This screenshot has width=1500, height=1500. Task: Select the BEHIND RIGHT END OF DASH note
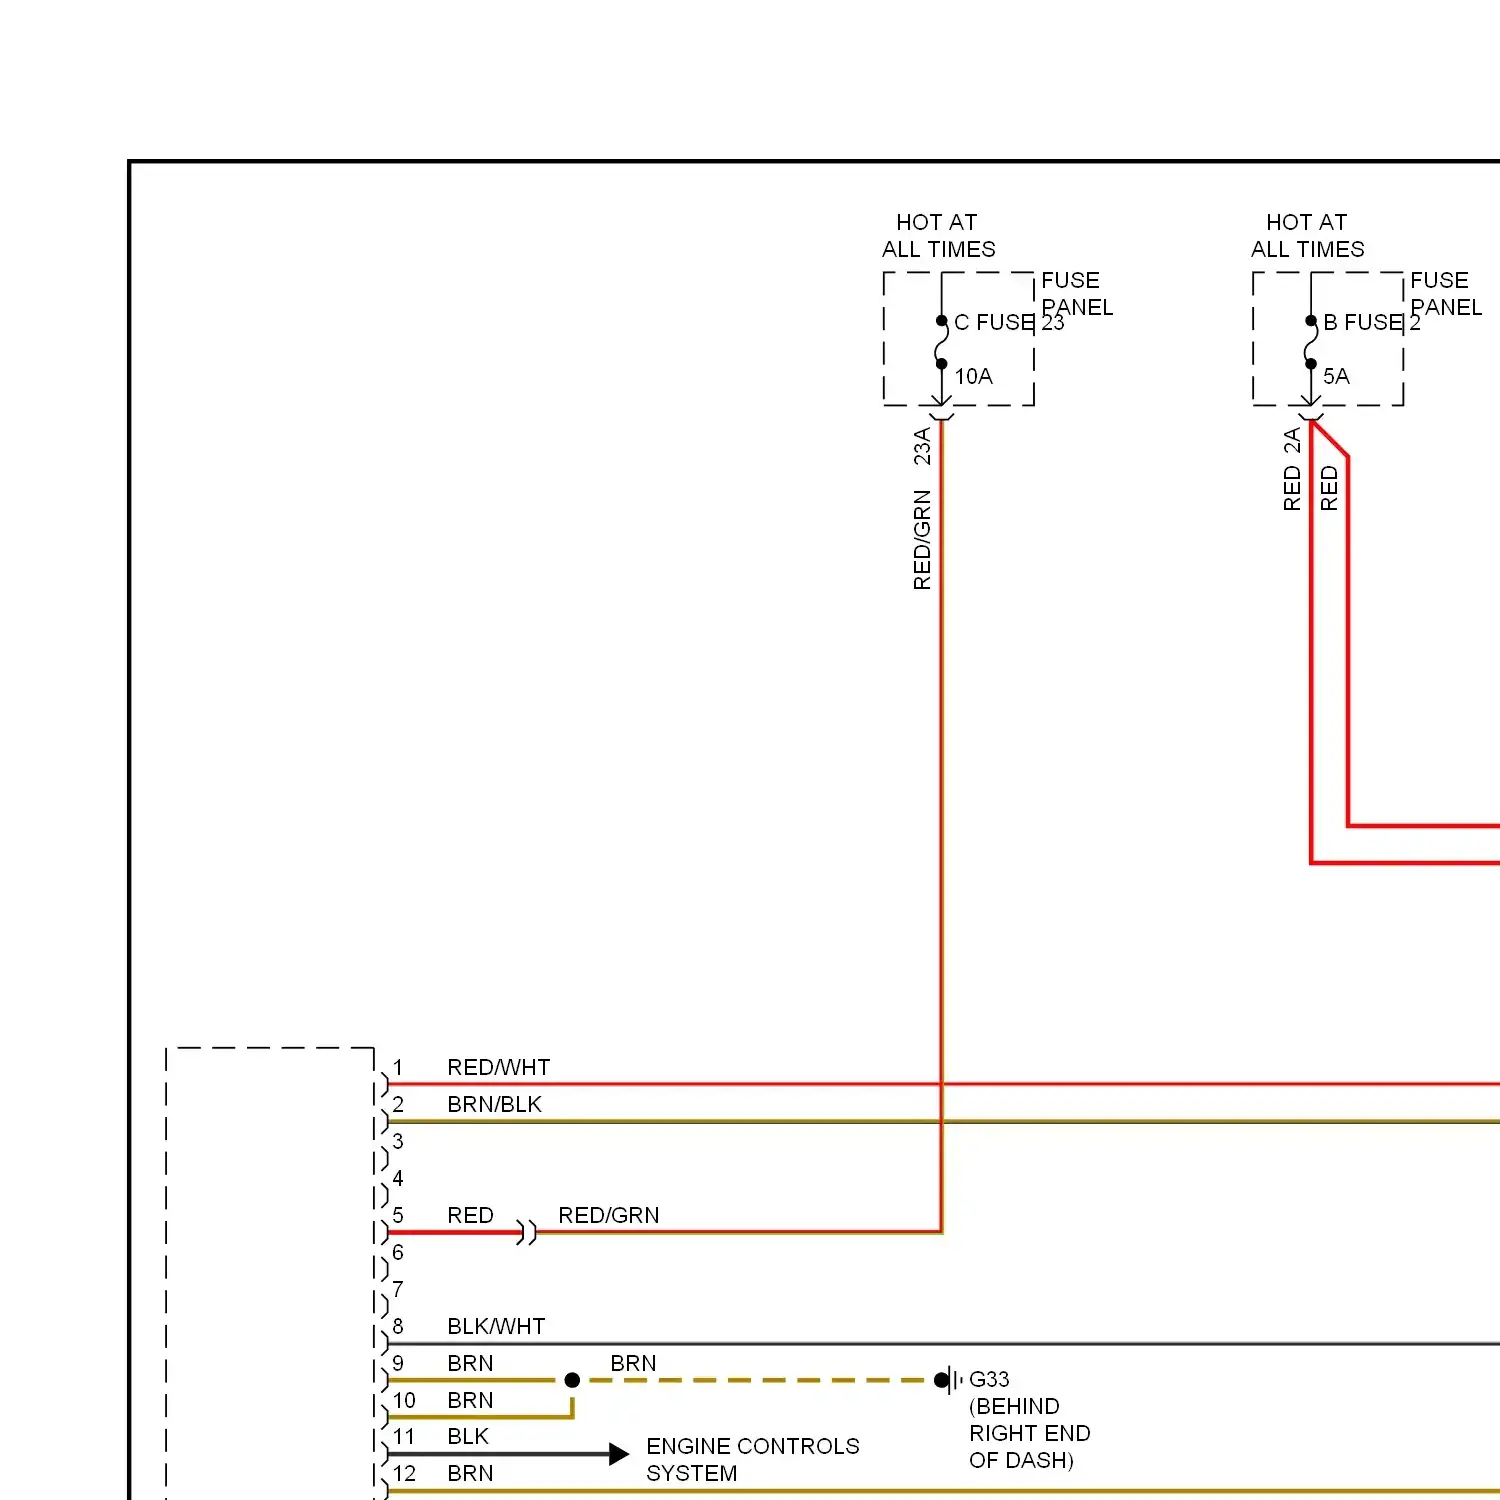1030,1433
